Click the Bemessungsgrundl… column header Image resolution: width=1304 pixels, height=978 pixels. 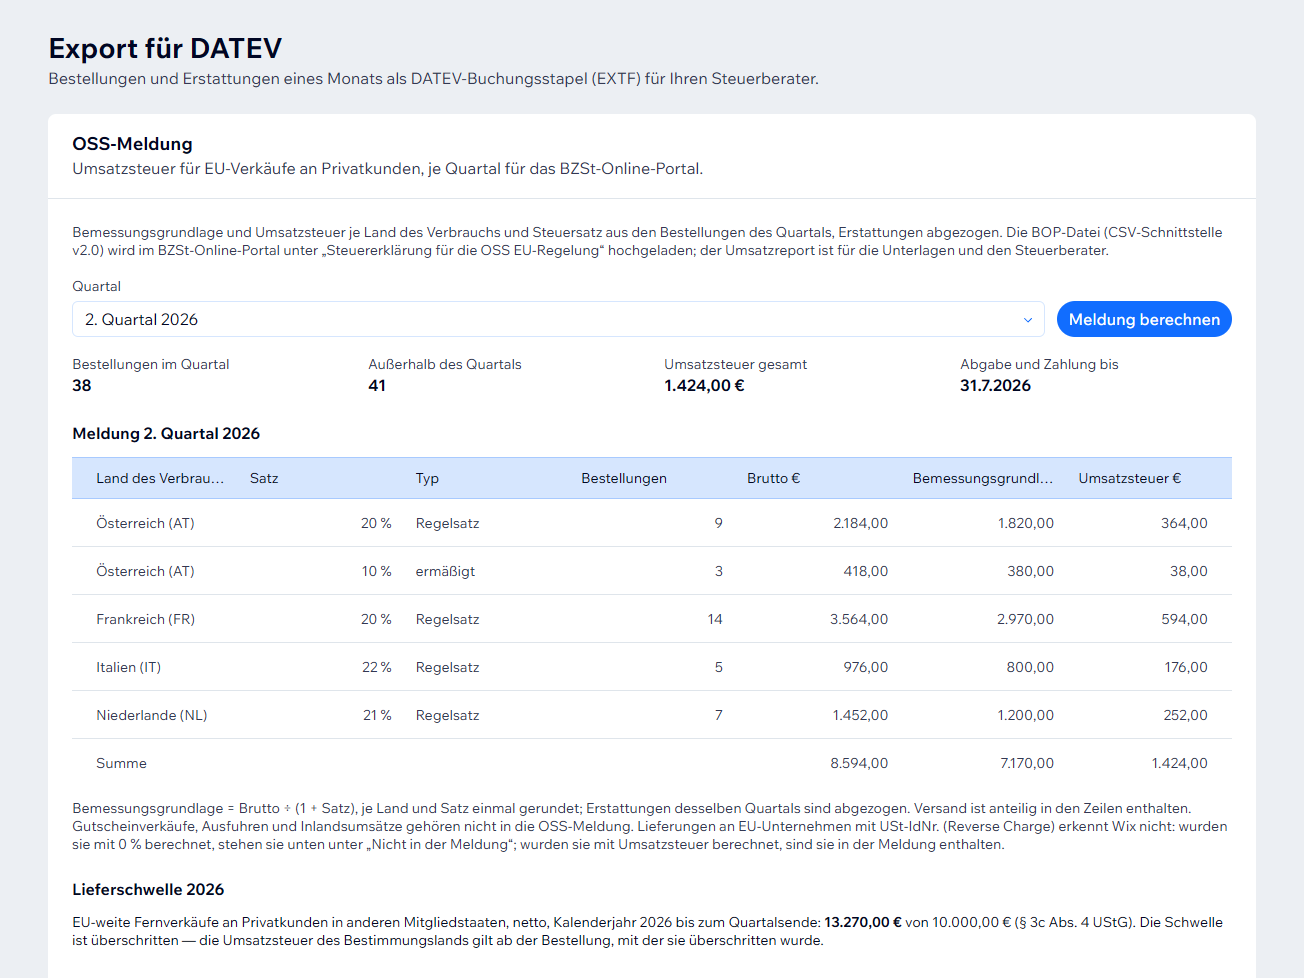[x=983, y=478]
